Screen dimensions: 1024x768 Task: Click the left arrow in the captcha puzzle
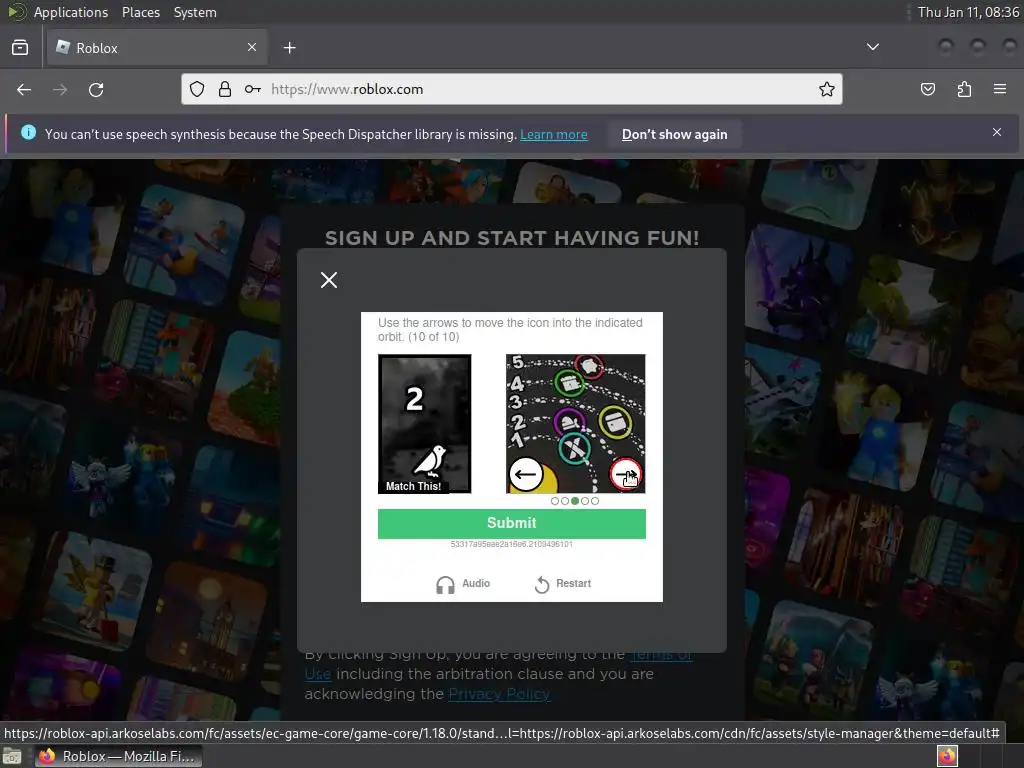click(526, 474)
